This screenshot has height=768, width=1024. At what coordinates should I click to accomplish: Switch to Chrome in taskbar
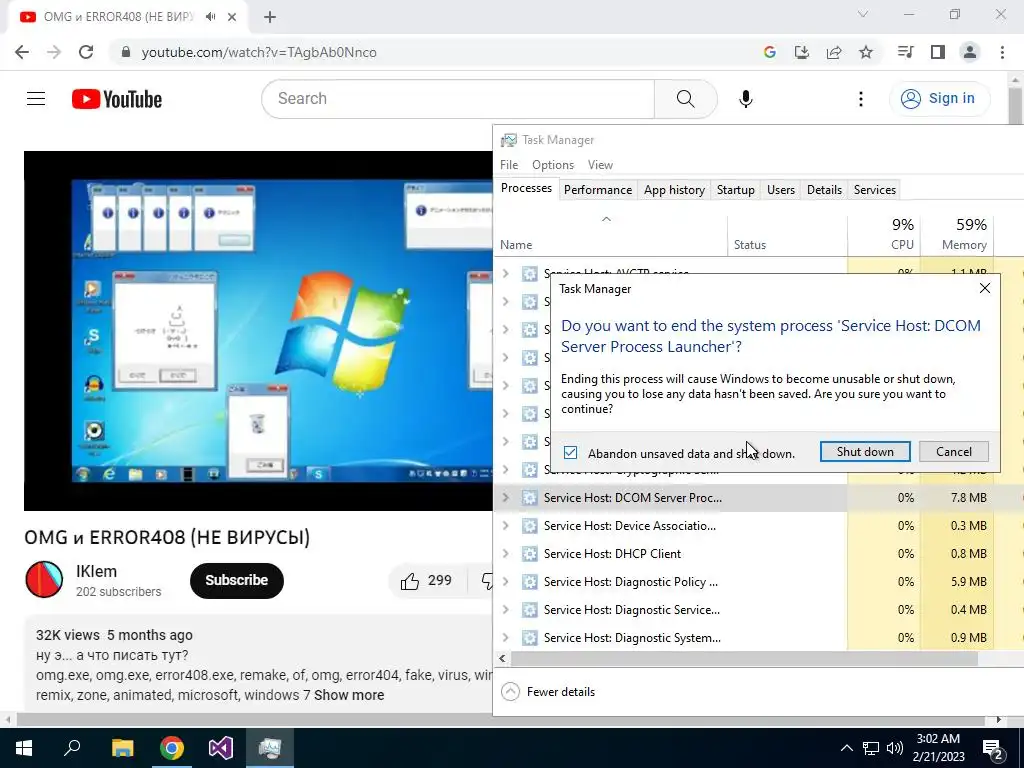172,748
